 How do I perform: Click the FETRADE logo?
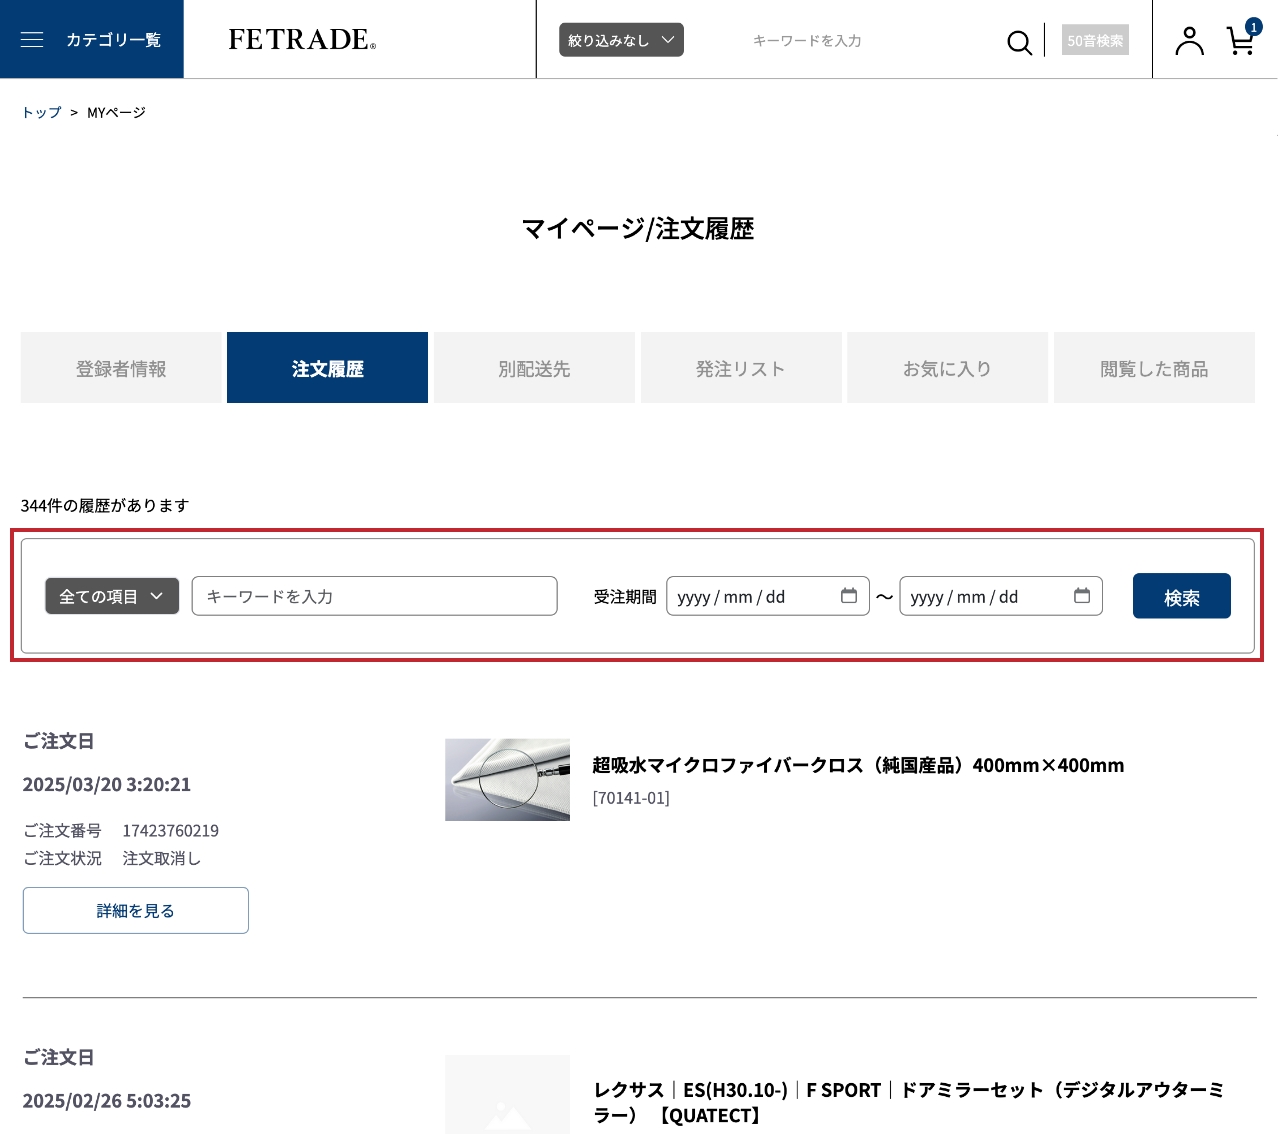pyautogui.click(x=300, y=39)
